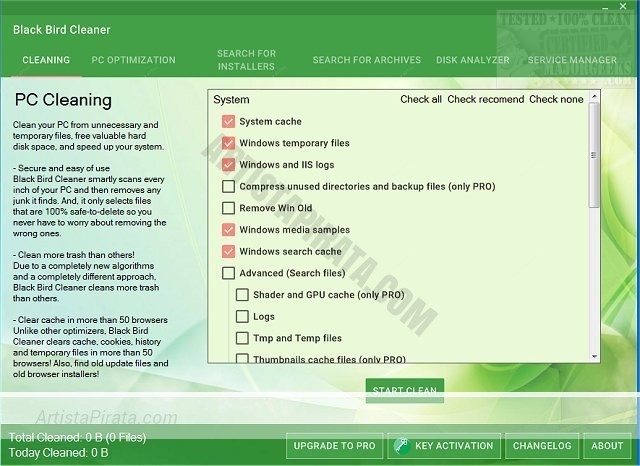The width and height of the screenshot is (640, 466).
Task: Click the Check recomend link
Action: 486,99
